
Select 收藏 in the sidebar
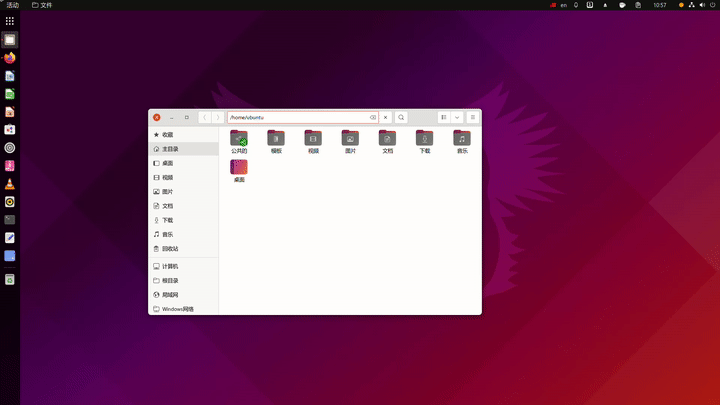tap(184, 135)
